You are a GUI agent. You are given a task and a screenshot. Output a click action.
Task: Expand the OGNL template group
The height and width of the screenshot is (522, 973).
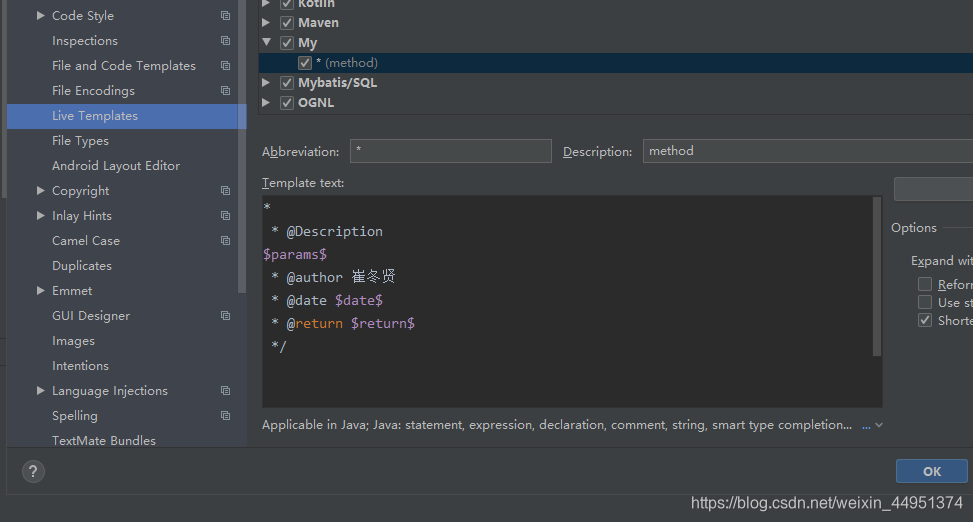266,102
